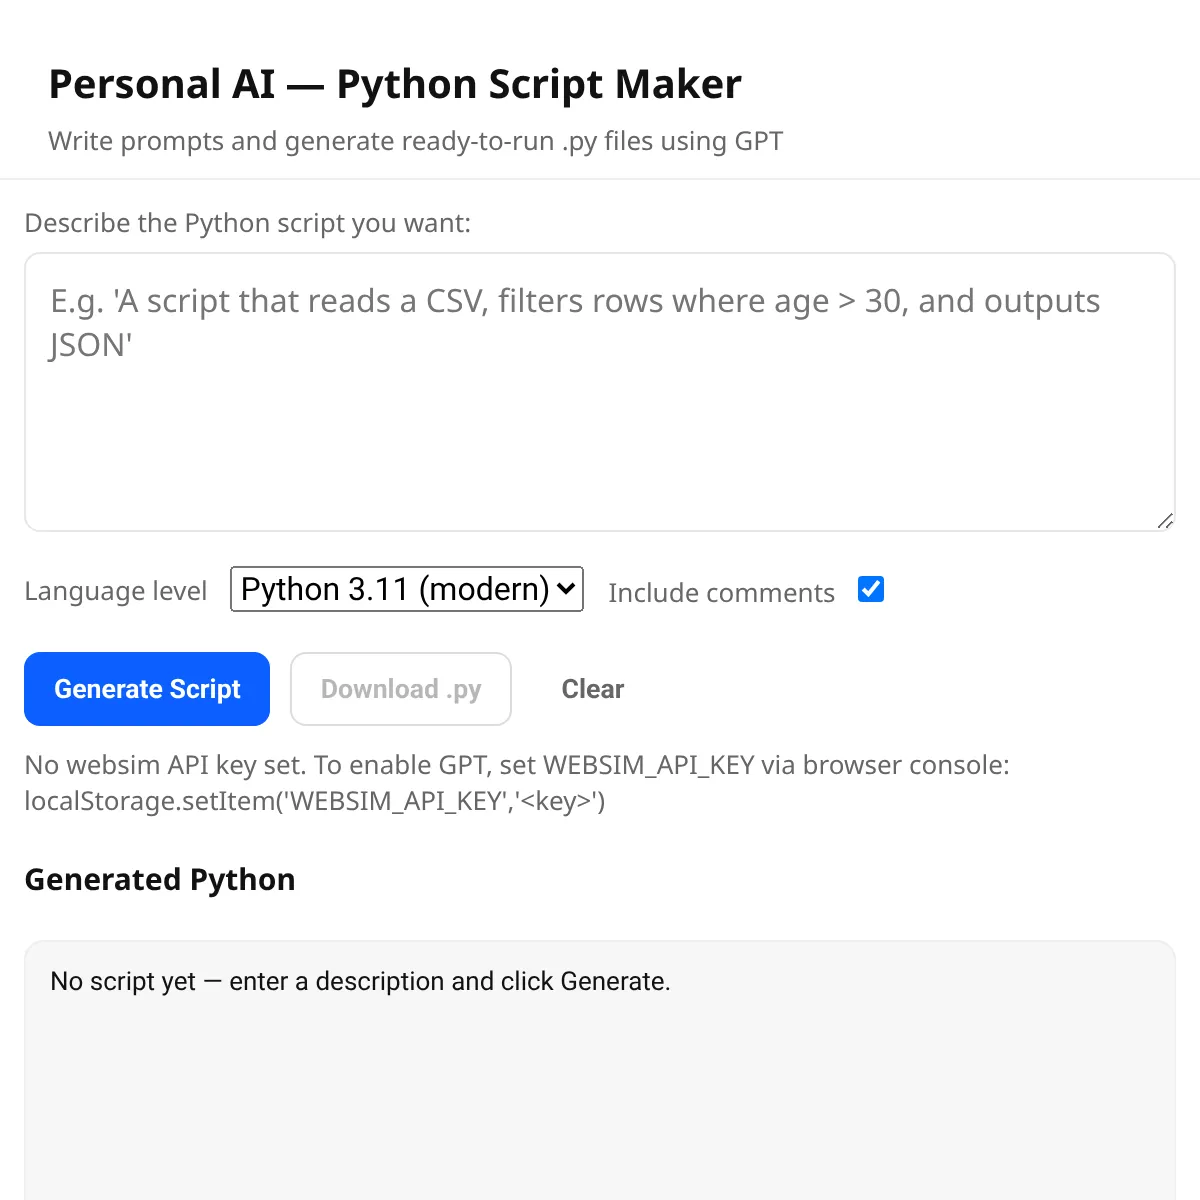1200x1200 pixels.
Task: Click the dropdown arrow on language selector
Action: pyautogui.click(x=564, y=590)
